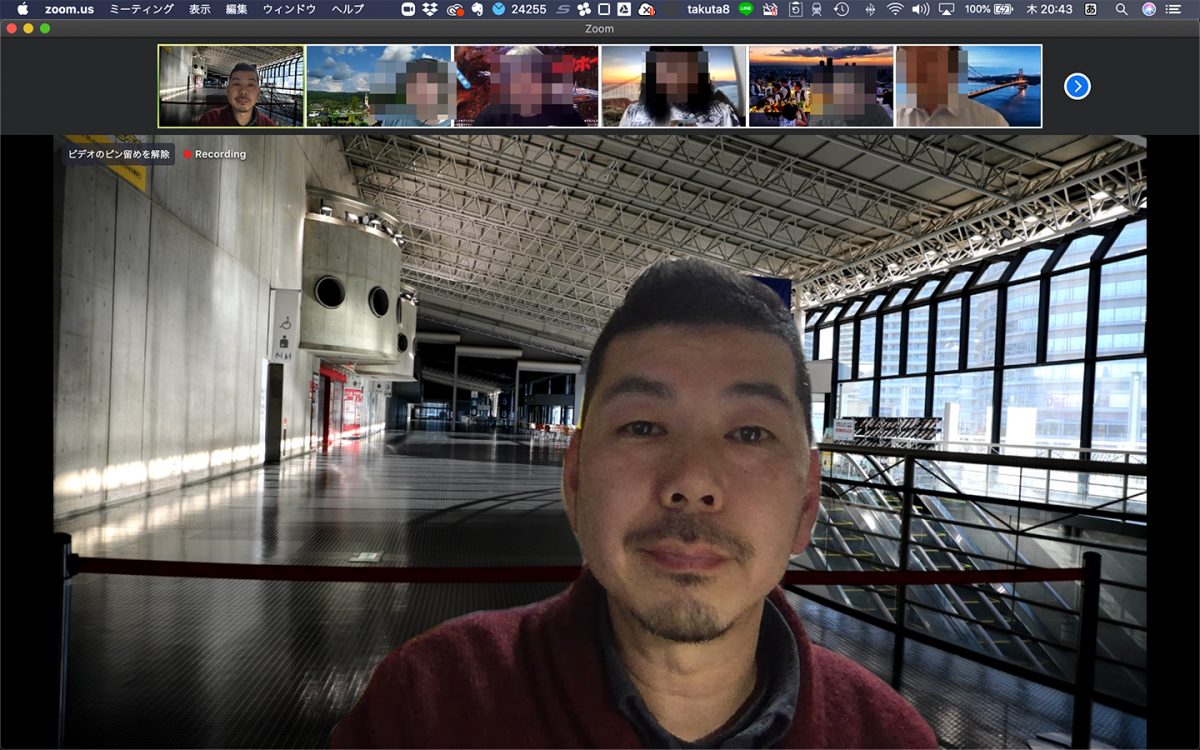The width and height of the screenshot is (1200, 750).
Task: Click the ビデオのピン留めを解除 button
Action: tap(118, 154)
